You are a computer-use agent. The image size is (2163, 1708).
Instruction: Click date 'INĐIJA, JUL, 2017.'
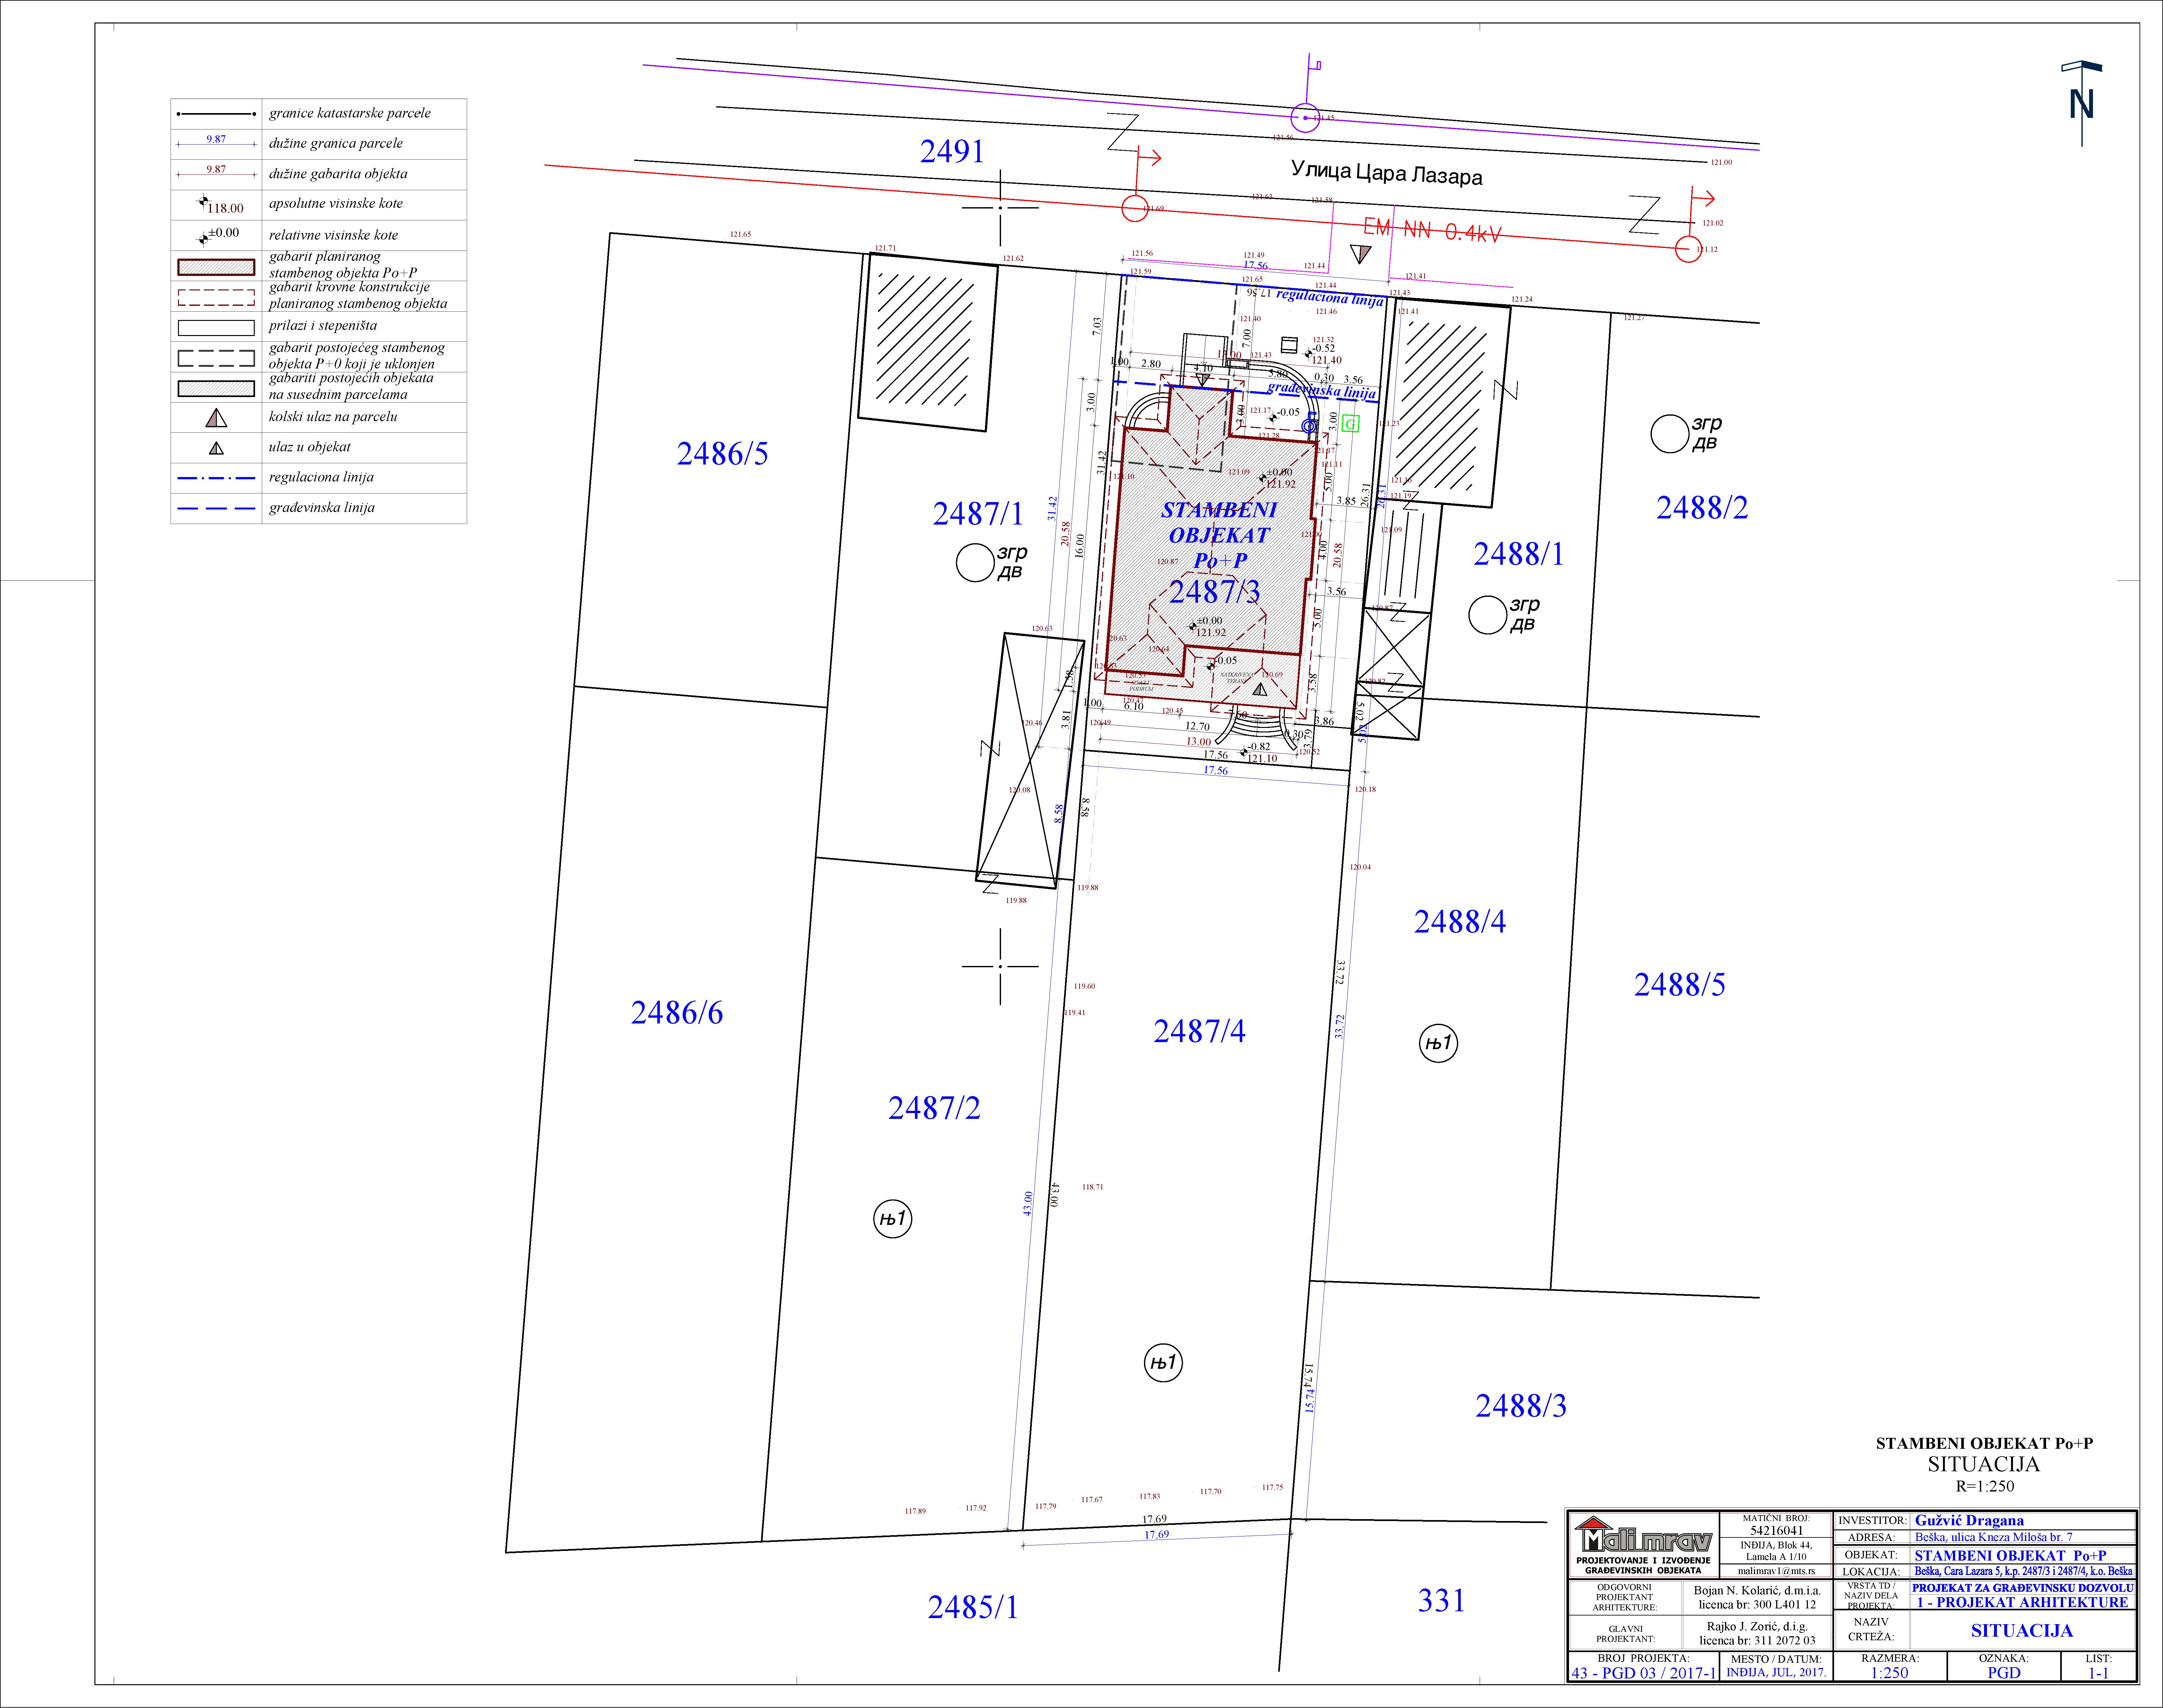(x=1776, y=1672)
